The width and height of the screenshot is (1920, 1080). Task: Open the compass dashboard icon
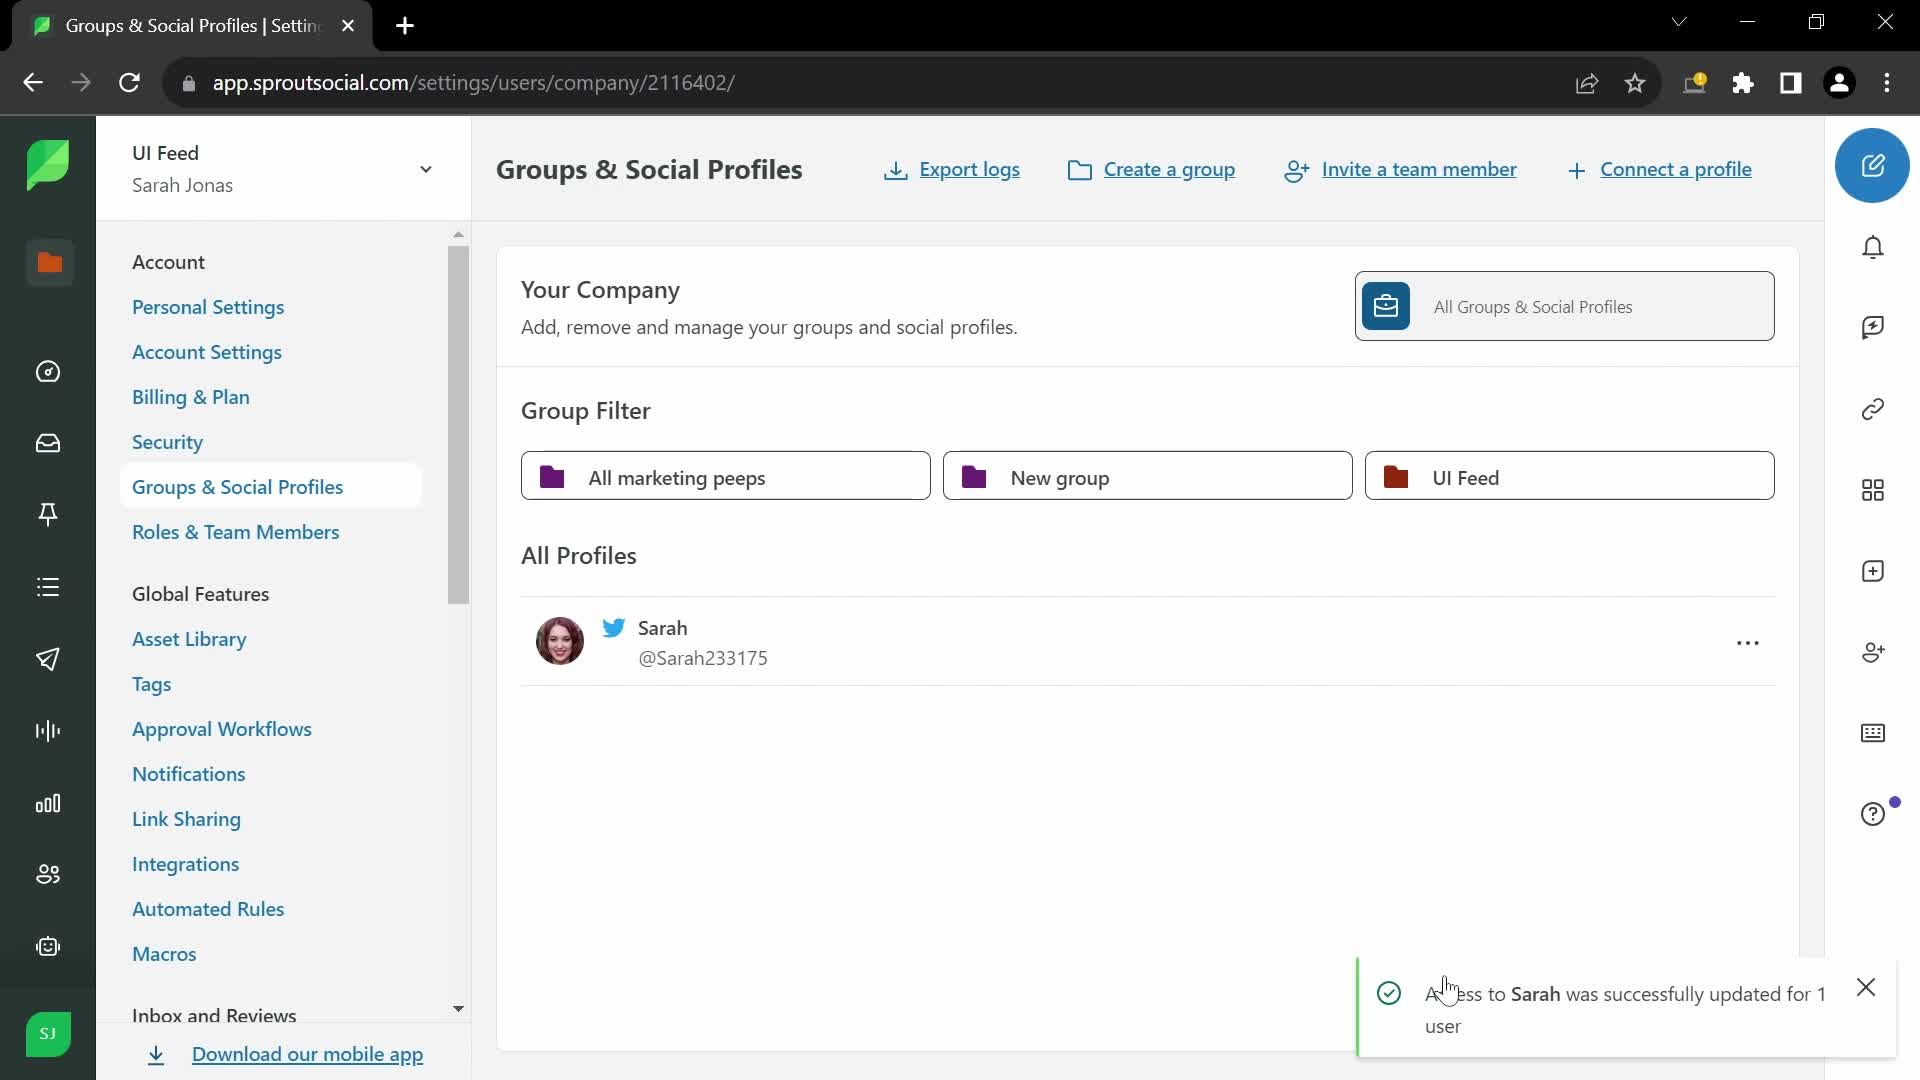(48, 372)
